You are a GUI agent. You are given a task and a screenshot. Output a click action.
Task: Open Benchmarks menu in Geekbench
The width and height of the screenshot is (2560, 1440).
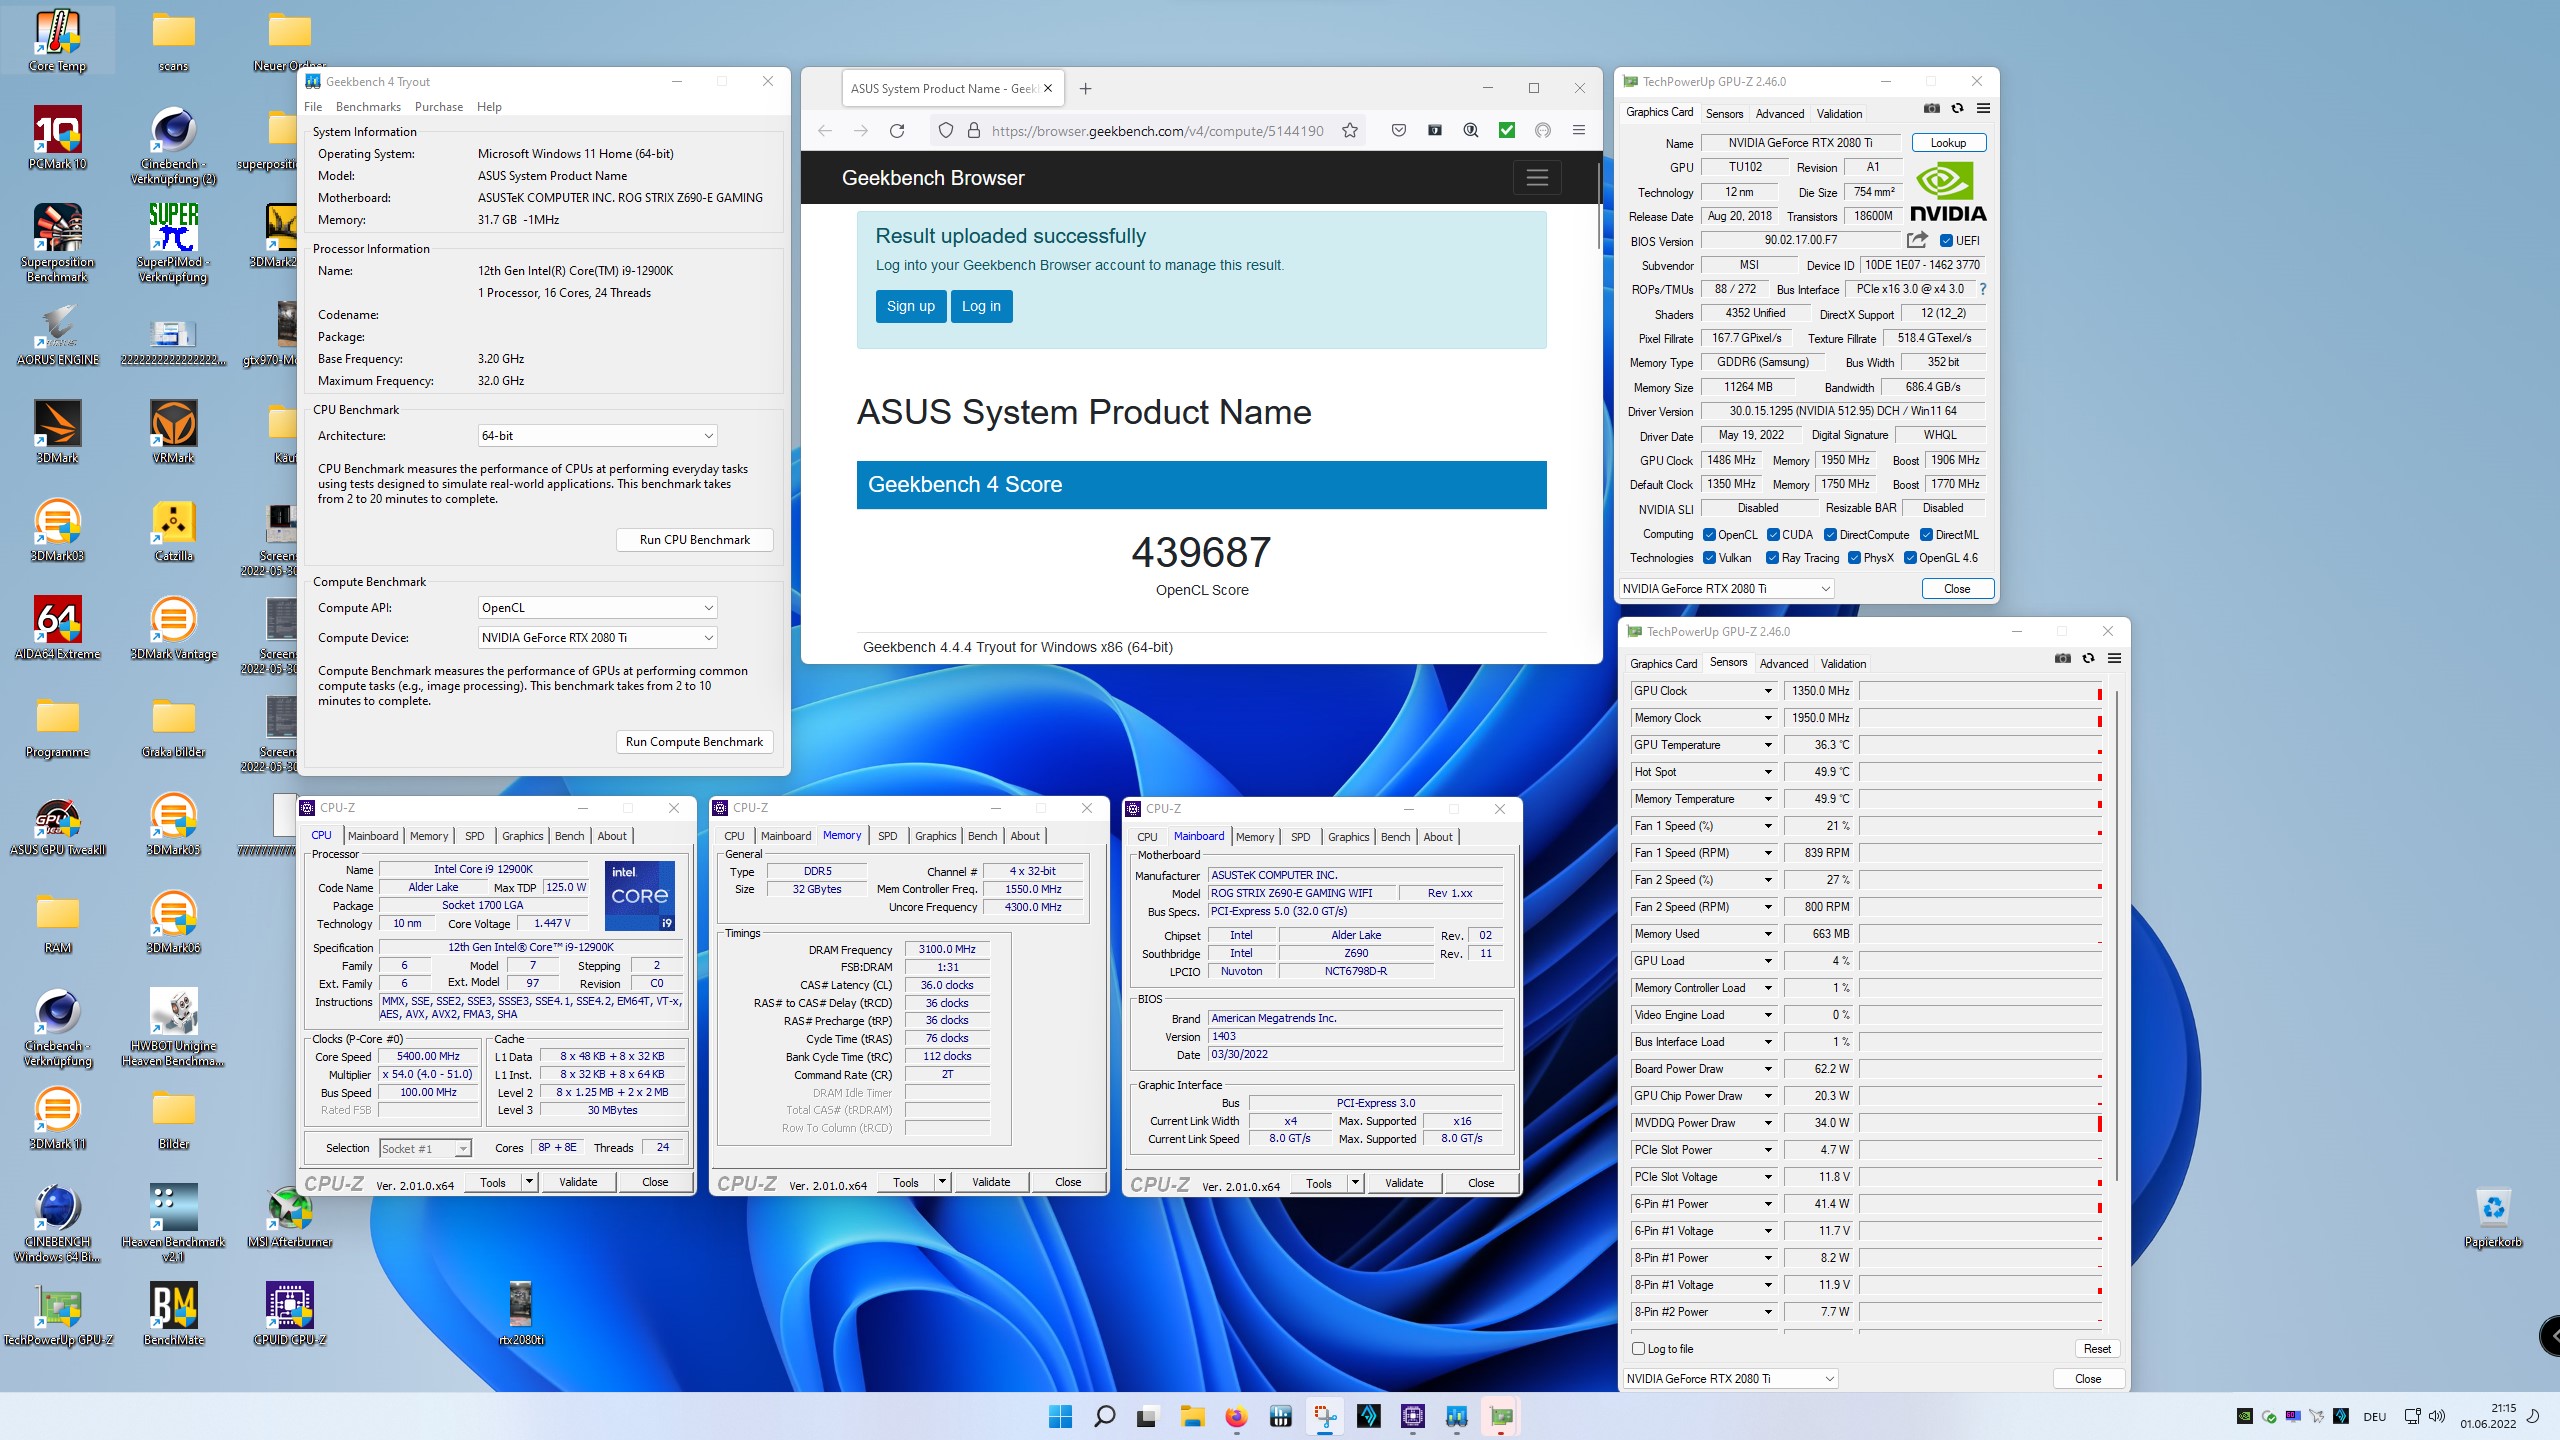(x=368, y=107)
